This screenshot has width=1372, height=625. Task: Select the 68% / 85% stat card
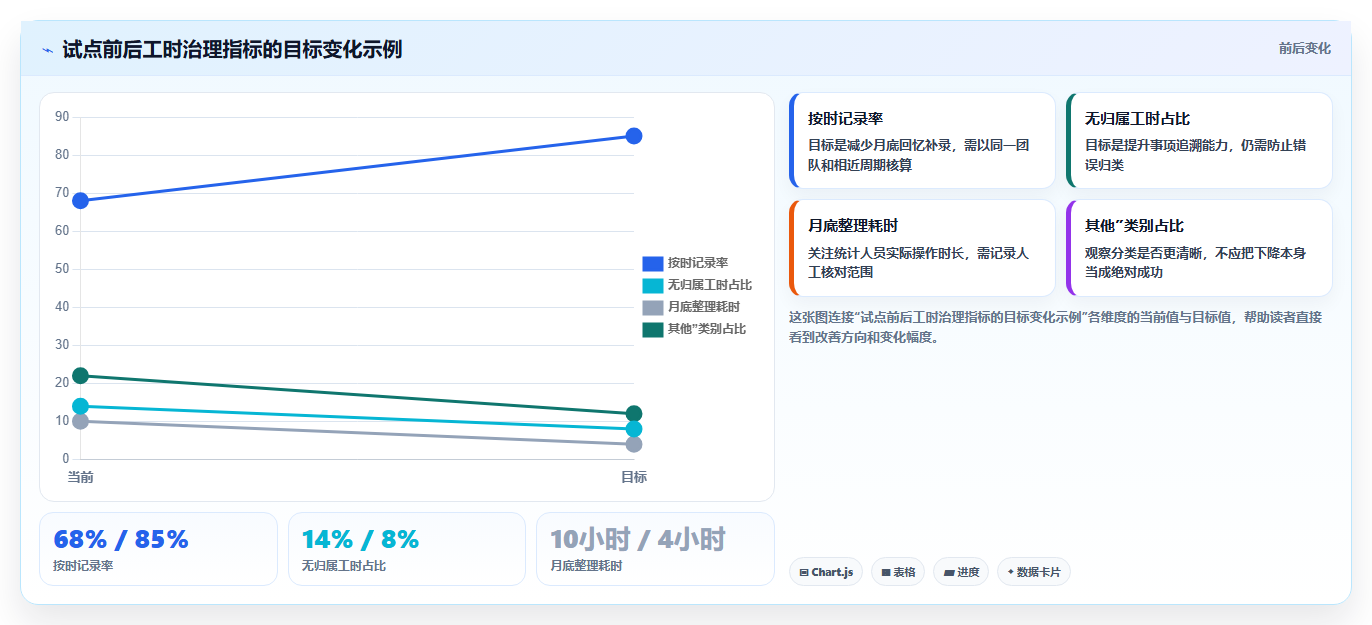158,549
